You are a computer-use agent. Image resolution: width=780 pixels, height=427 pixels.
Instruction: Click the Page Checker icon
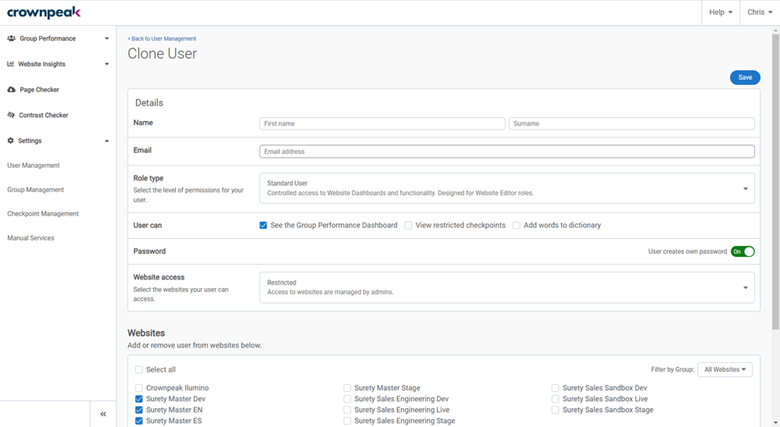11,90
